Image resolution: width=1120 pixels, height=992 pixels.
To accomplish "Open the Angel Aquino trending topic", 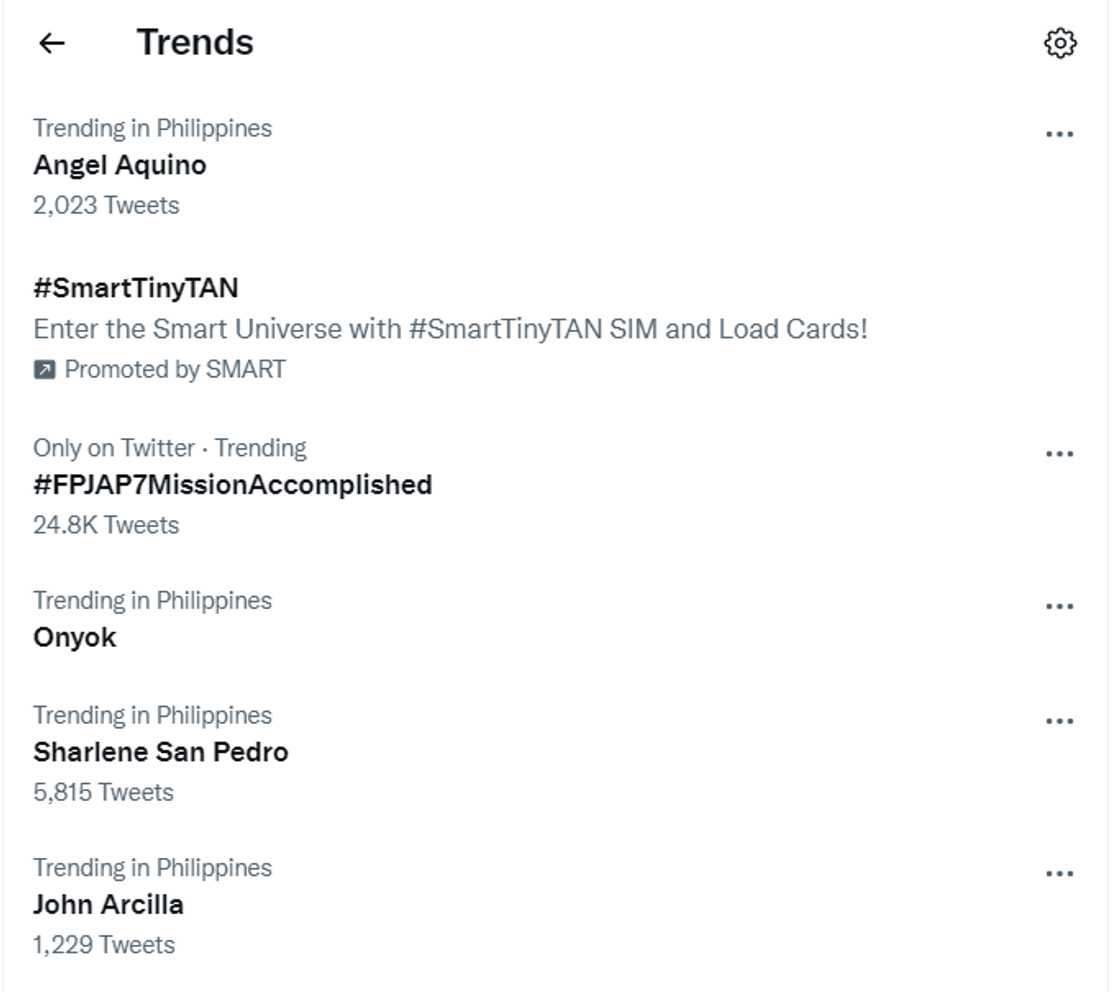I will (120, 165).
